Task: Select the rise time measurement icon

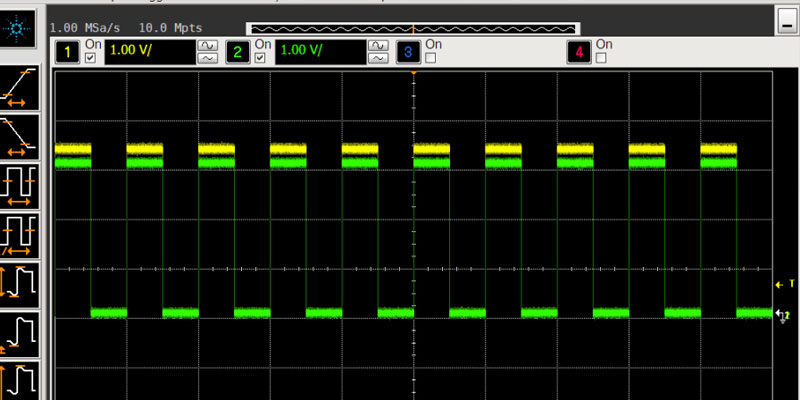Action: point(20,87)
